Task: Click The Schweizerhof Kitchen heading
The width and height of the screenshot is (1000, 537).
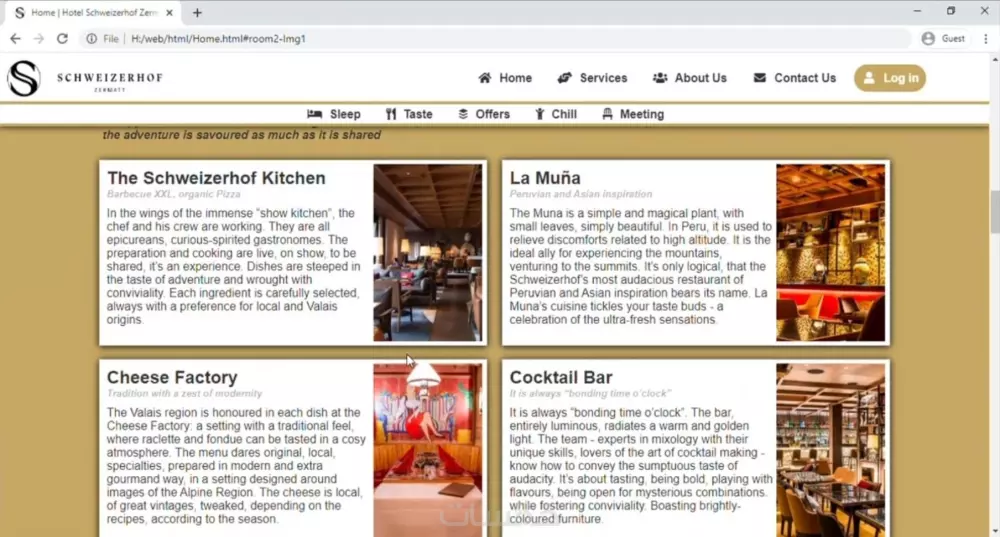Action: 216,178
